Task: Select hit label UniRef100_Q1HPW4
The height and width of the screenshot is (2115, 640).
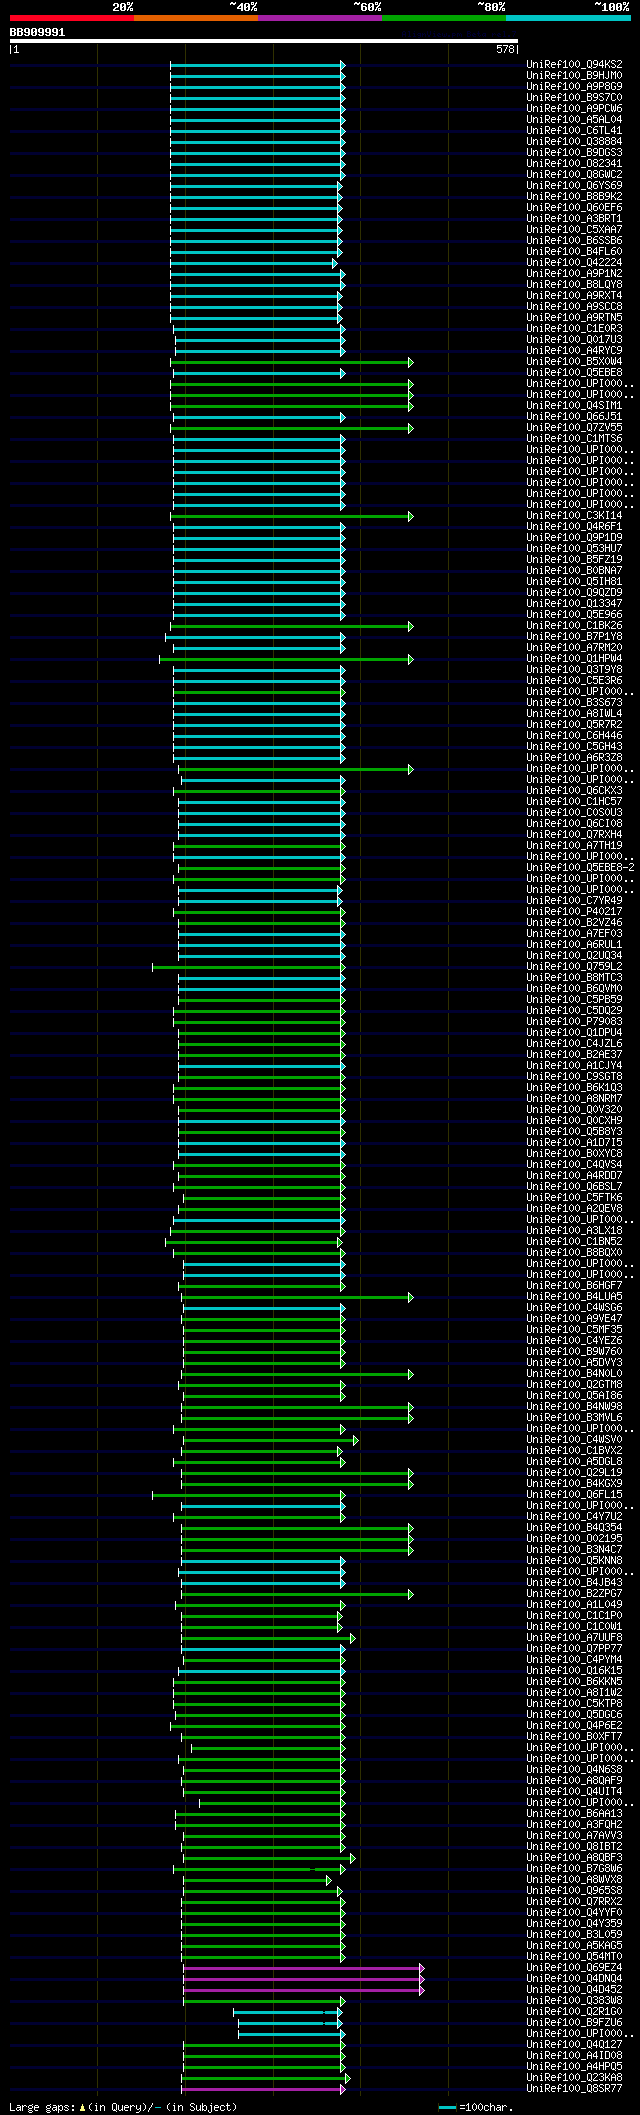Action: tap(574, 658)
